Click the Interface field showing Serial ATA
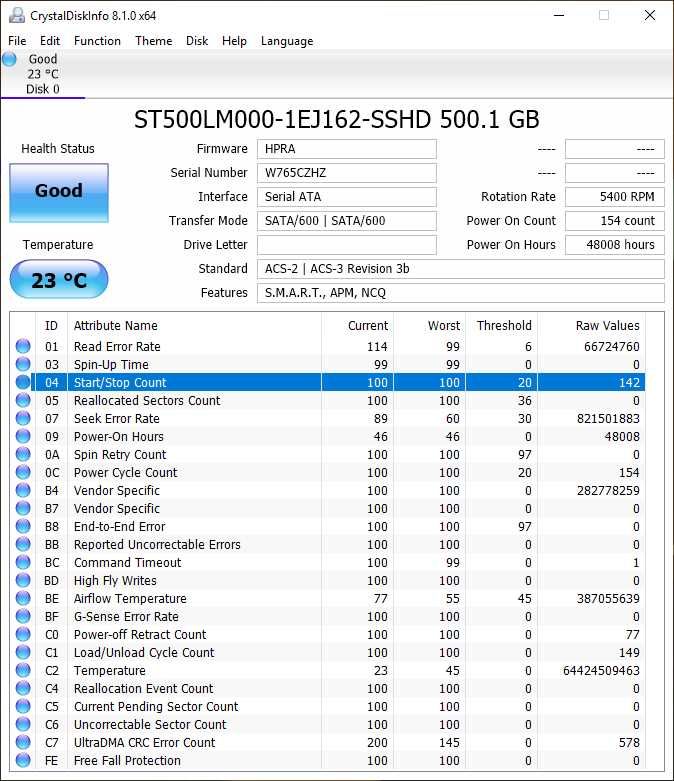 [347, 197]
